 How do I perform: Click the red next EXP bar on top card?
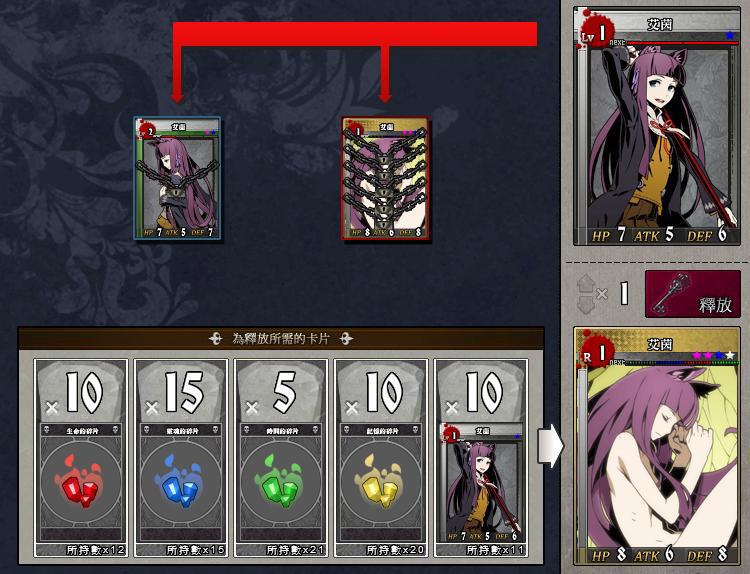point(683,43)
